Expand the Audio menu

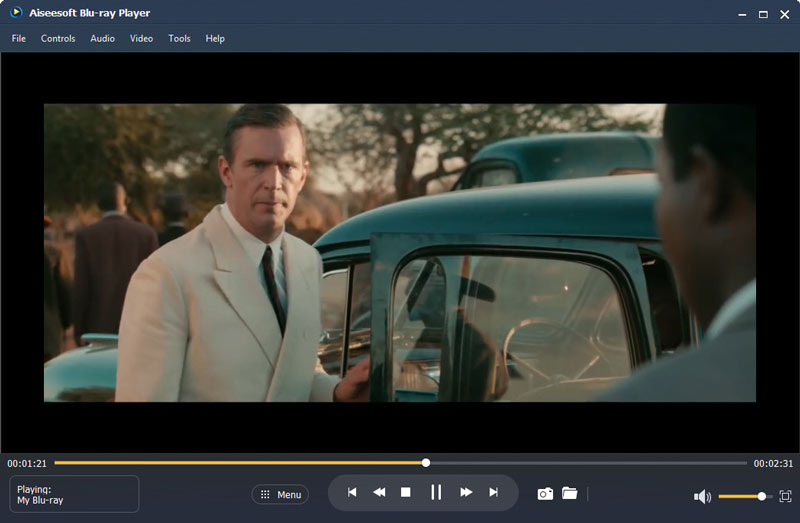[102, 38]
